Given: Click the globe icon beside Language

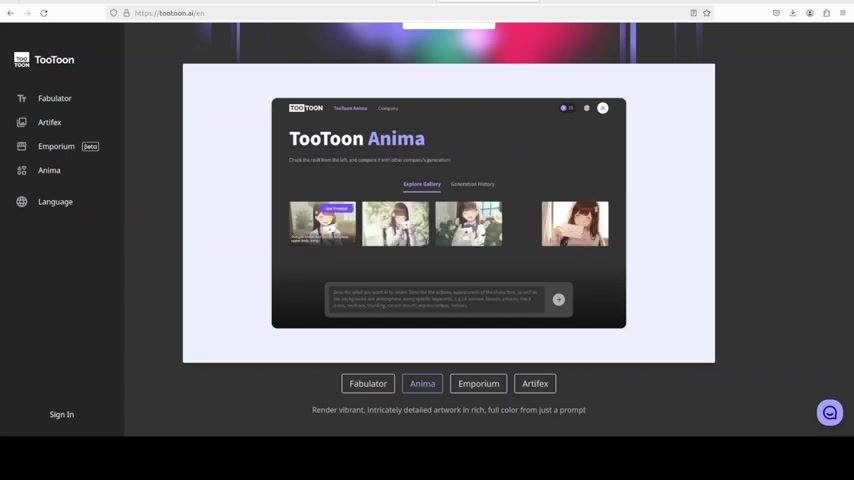Looking at the screenshot, I should 22,202.
